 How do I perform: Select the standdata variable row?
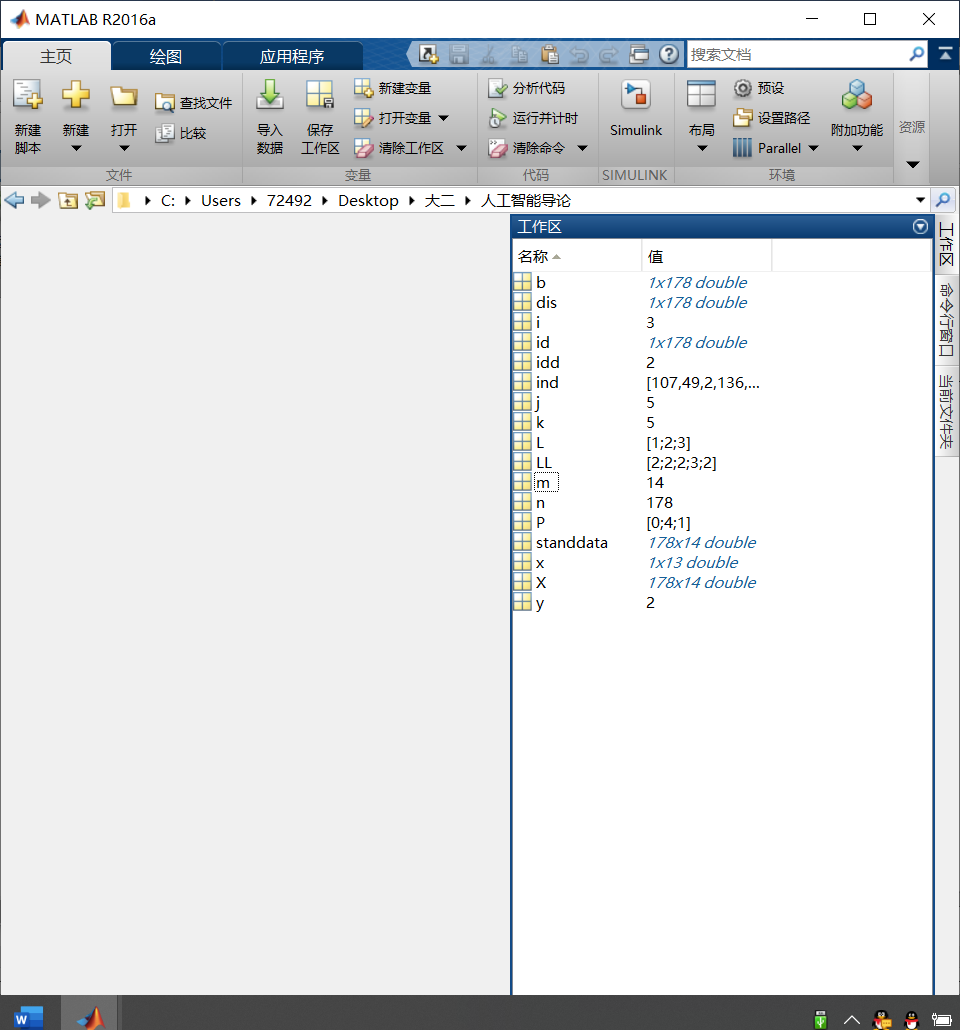[x=721, y=543]
